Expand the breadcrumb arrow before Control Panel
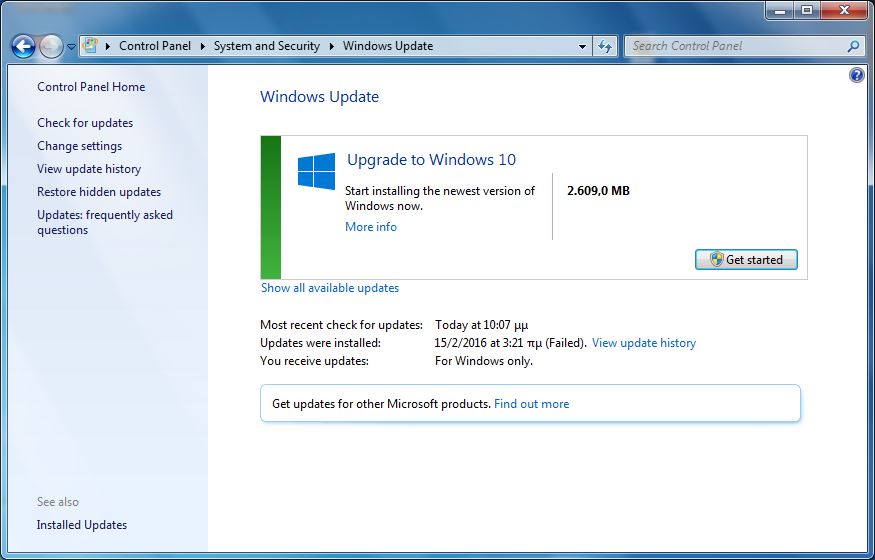The height and width of the screenshot is (560, 875). (x=108, y=46)
